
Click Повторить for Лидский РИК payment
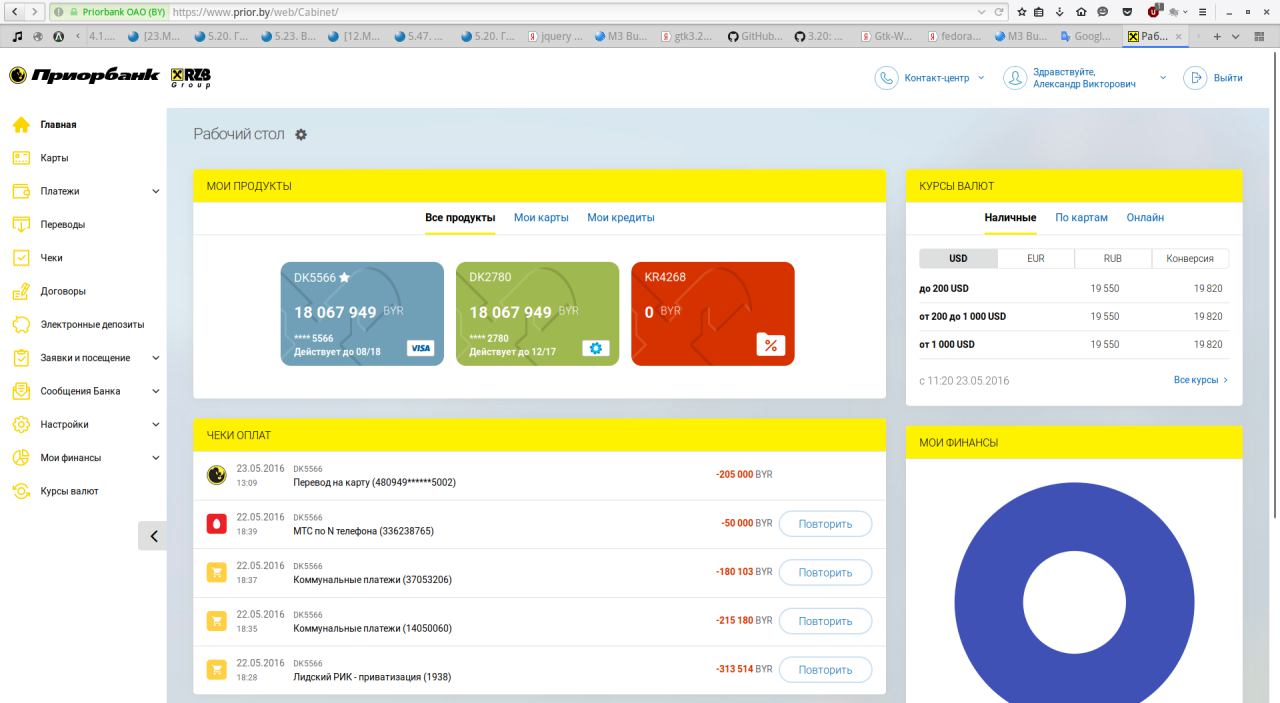pos(825,670)
